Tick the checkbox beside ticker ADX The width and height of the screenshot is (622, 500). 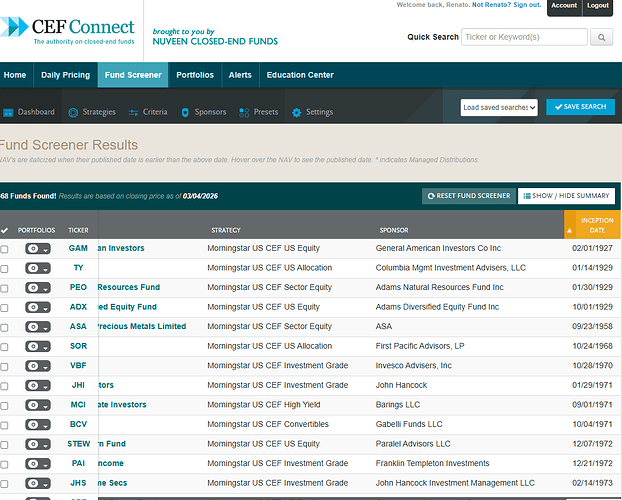click(5, 308)
